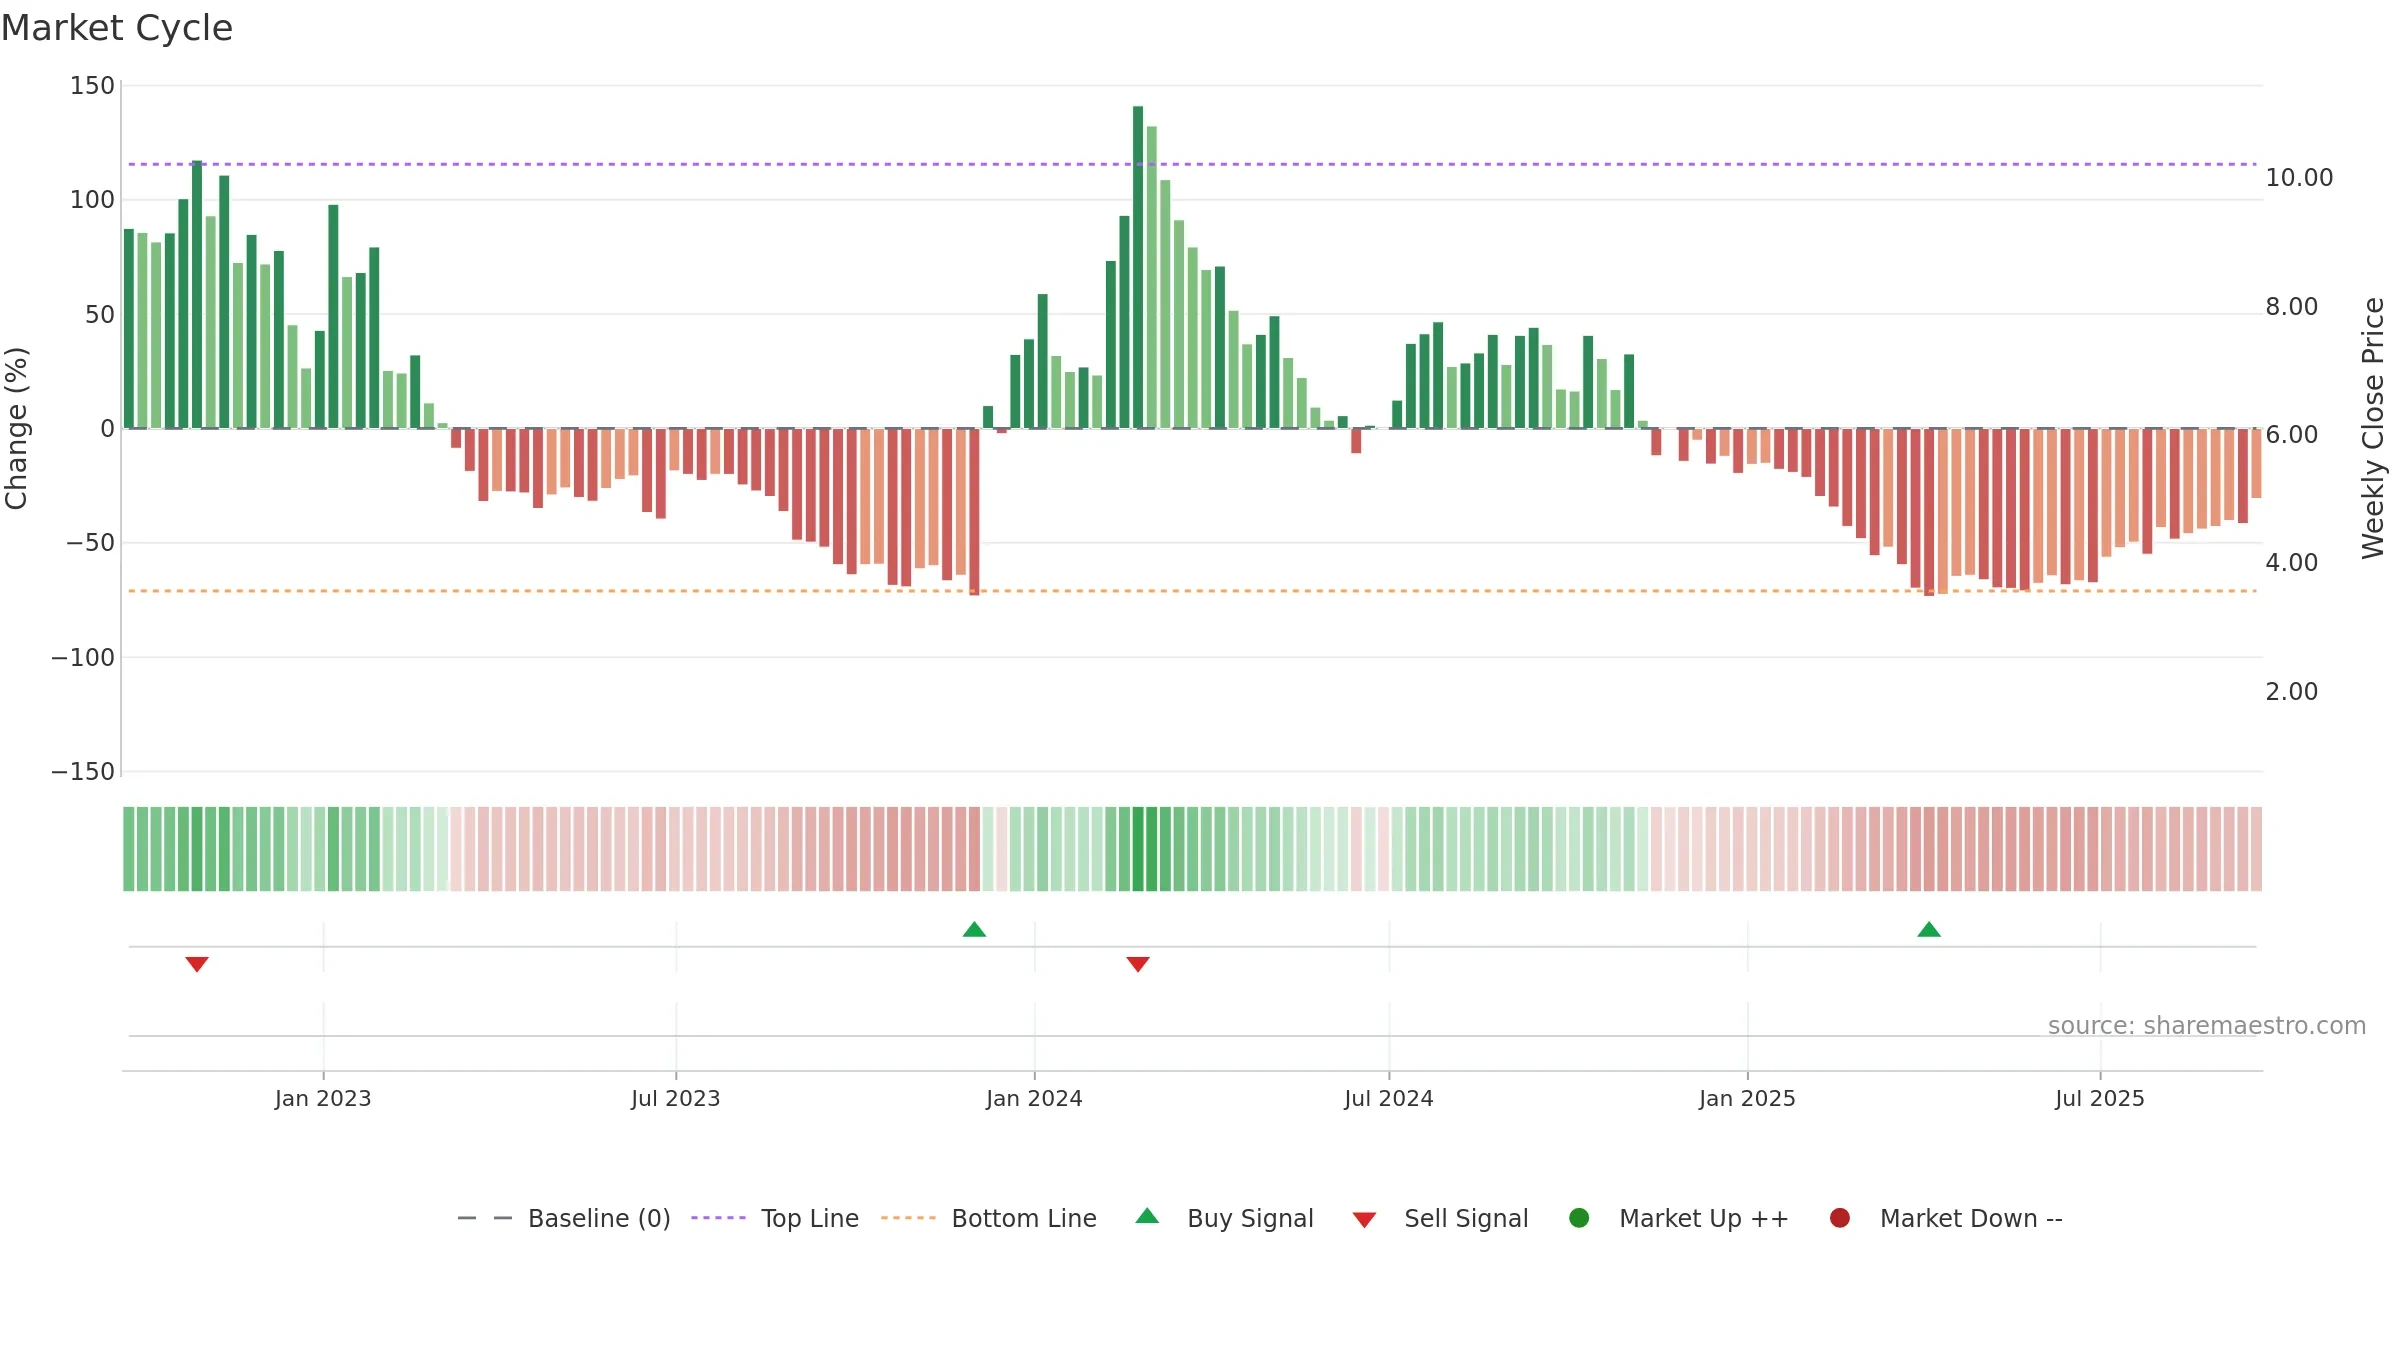Click the 8.00 tick on right axis
Screen dimensions: 2400x1350
point(2292,307)
